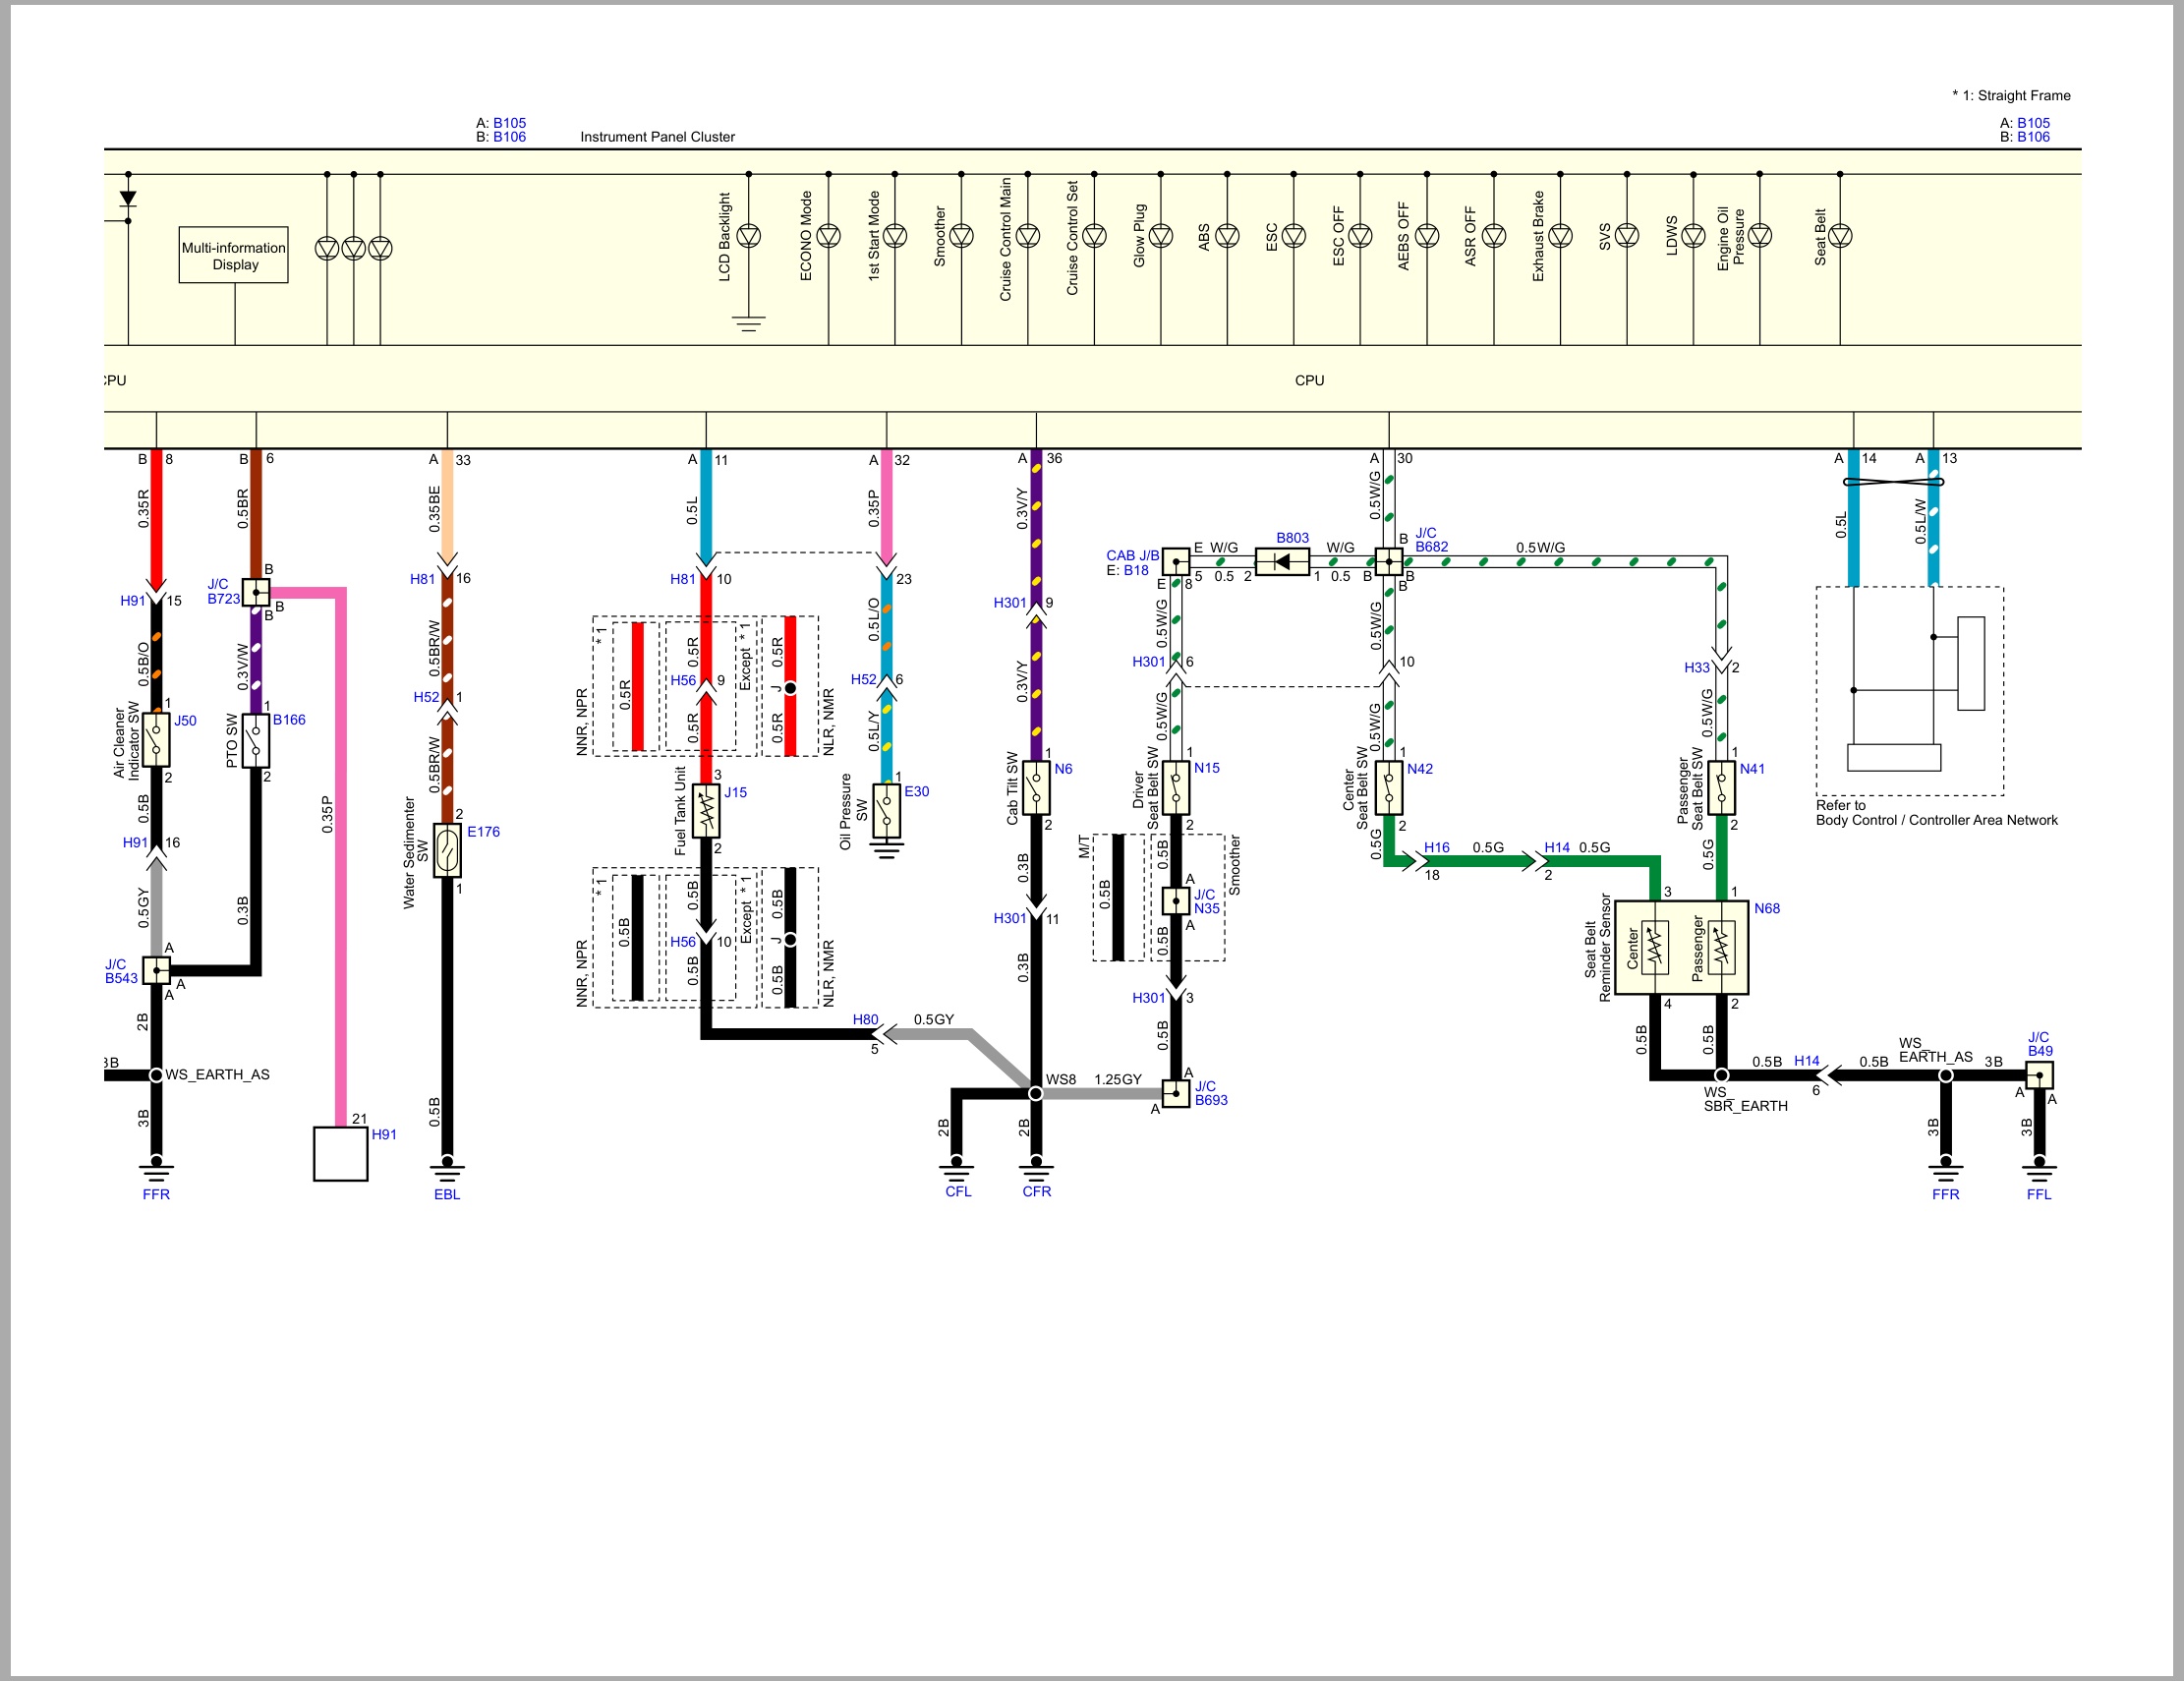The height and width of the screenshot is (1681, 2184).
Task: Open the J/C B693 junction link
Action: 1211,1093
